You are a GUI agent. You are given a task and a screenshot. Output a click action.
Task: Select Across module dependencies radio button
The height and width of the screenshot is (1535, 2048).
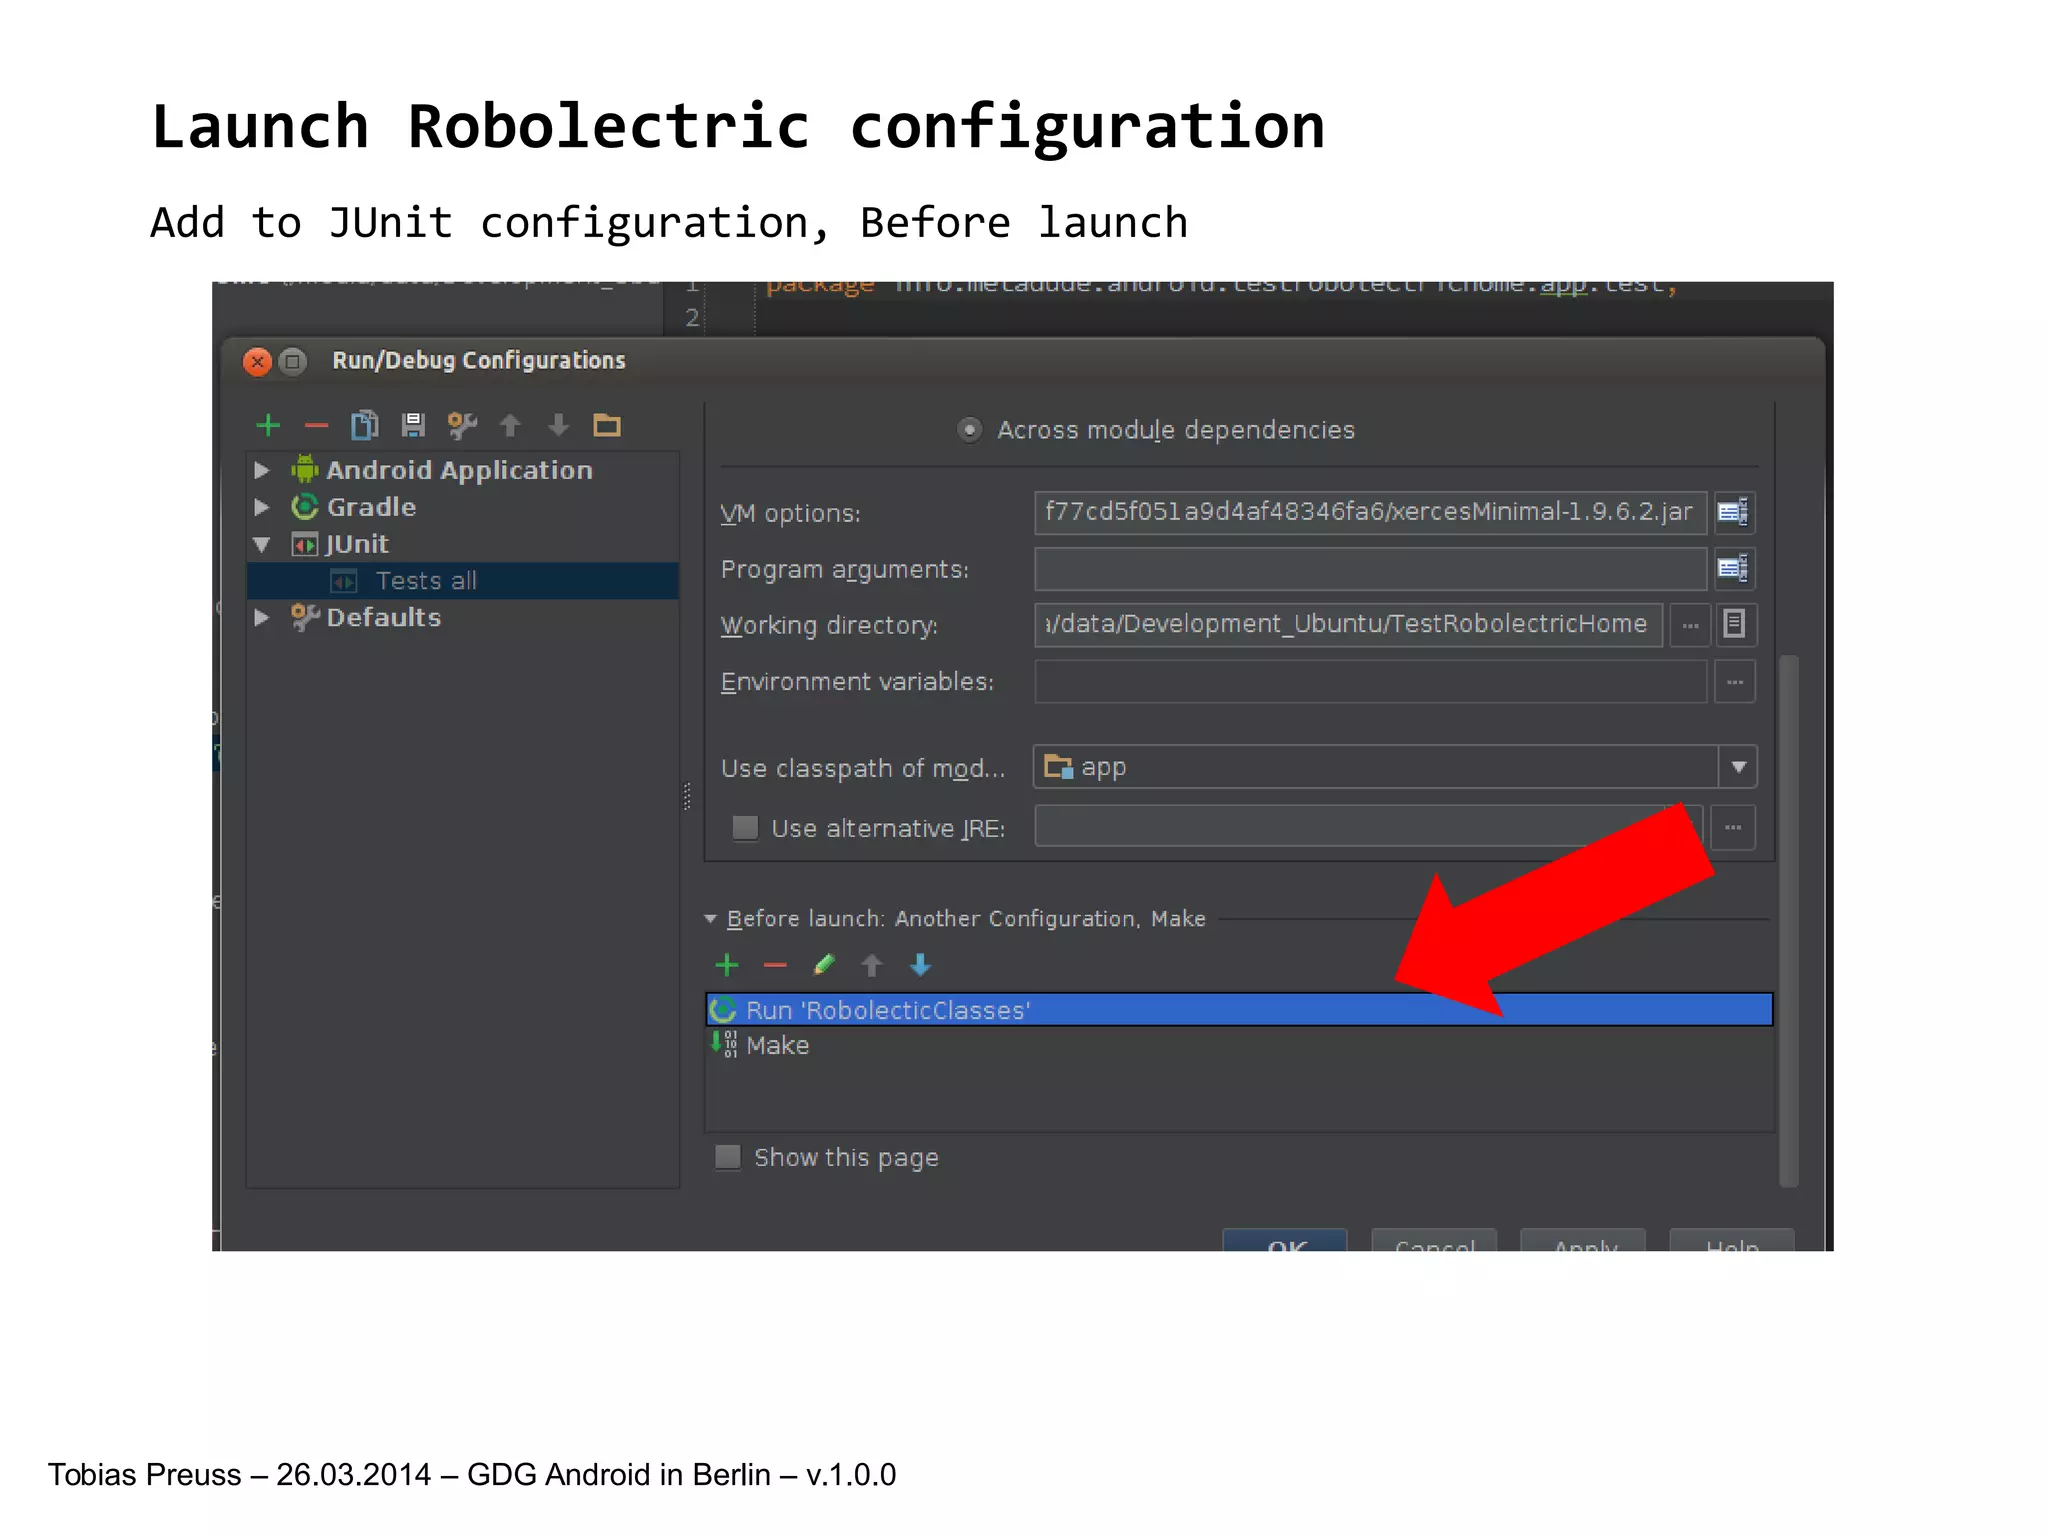[x=969, y=430]
